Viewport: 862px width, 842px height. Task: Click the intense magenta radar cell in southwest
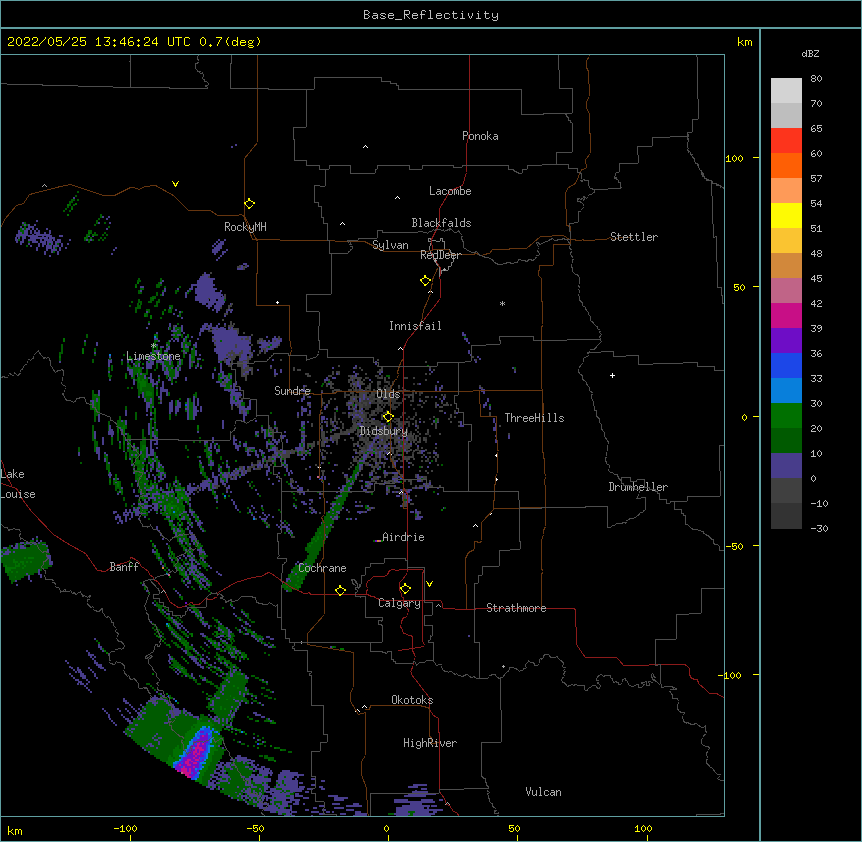point(196,753)
